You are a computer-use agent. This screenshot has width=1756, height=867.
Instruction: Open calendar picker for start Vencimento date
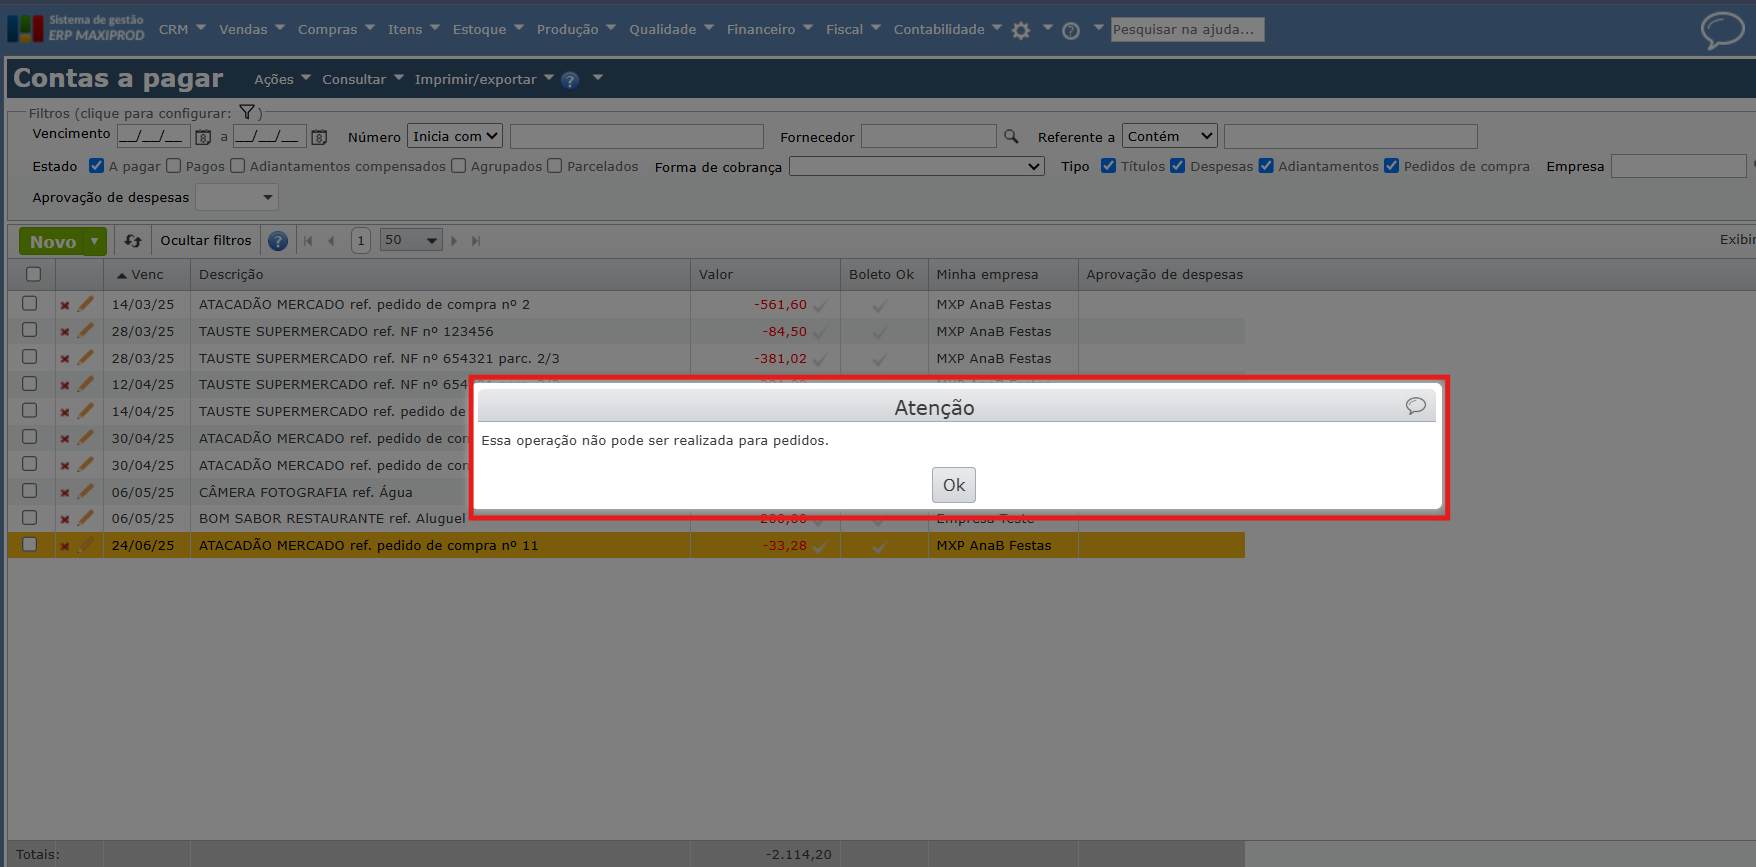[x=203, y=137]
